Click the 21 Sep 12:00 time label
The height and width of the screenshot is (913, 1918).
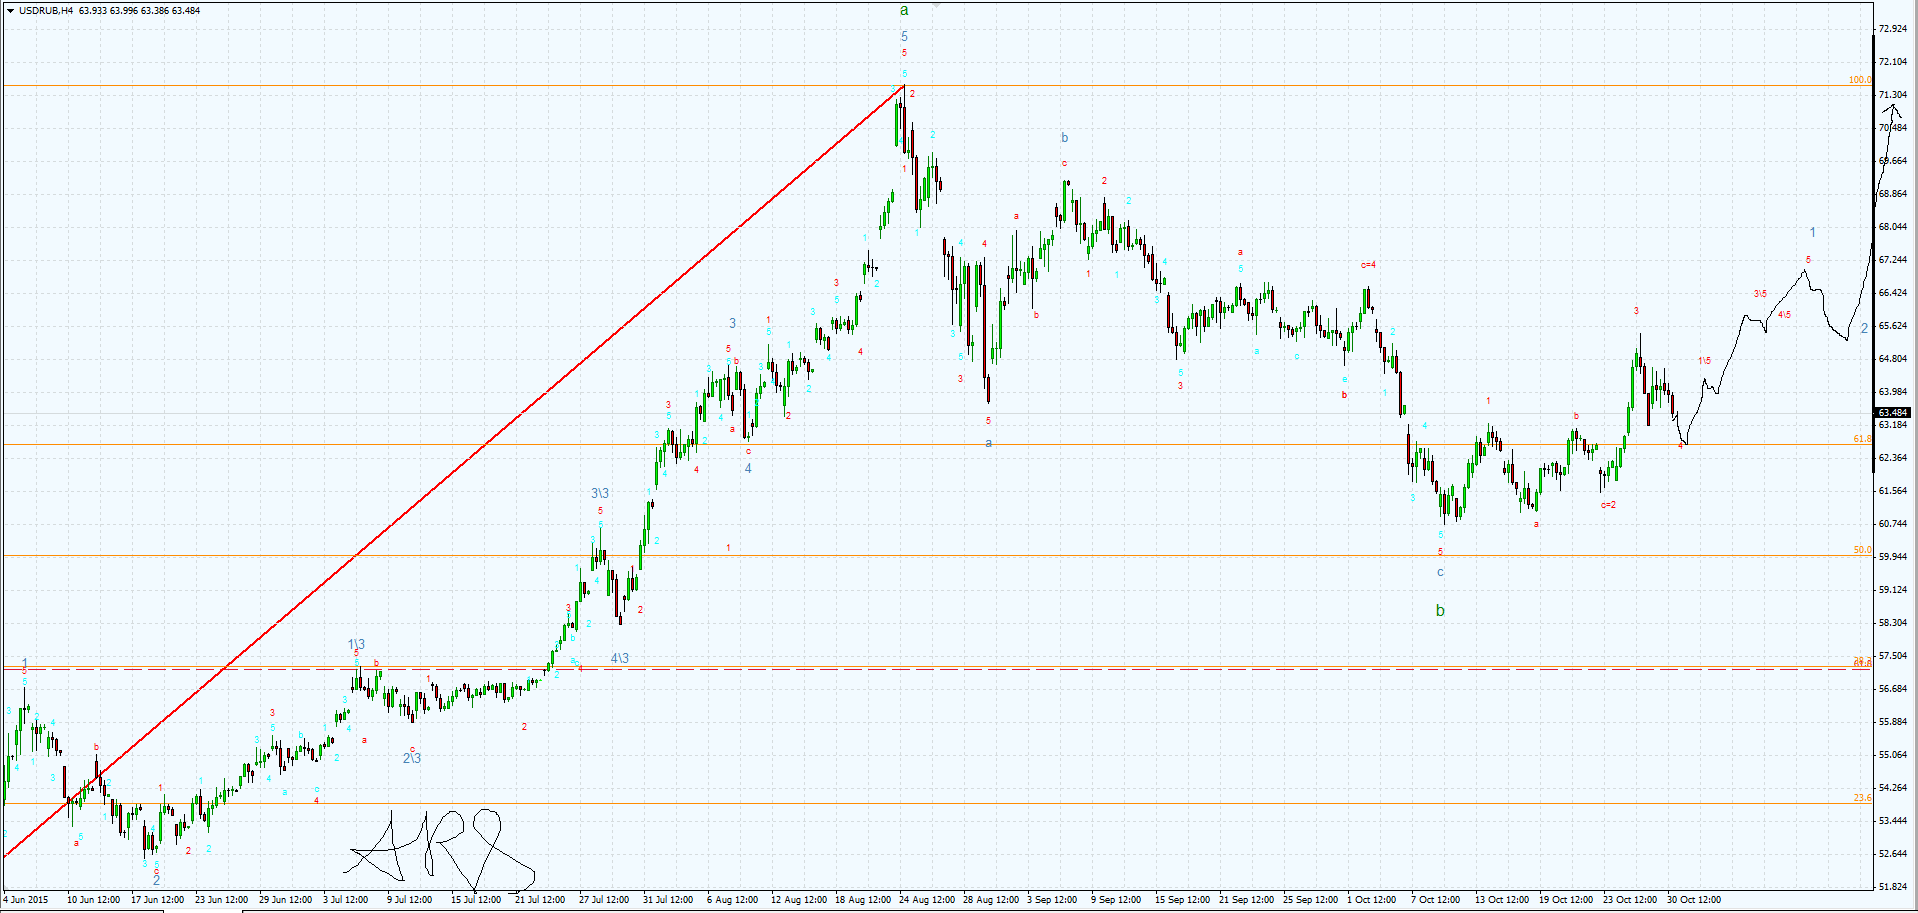pos(1246,900)
